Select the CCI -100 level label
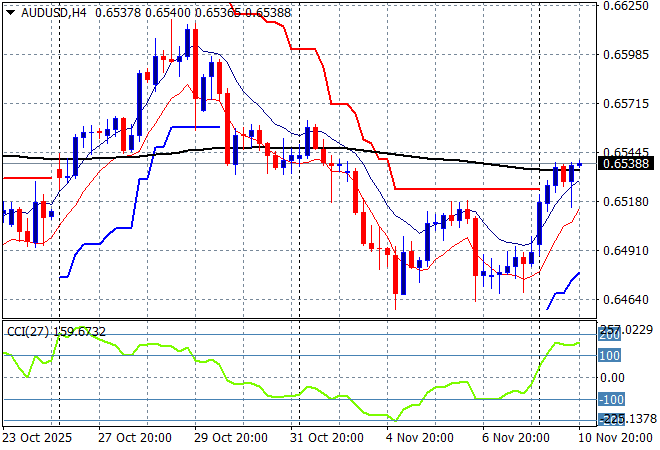Image resolution: width=660 pixels, height=450 pixels. (611, 399)
